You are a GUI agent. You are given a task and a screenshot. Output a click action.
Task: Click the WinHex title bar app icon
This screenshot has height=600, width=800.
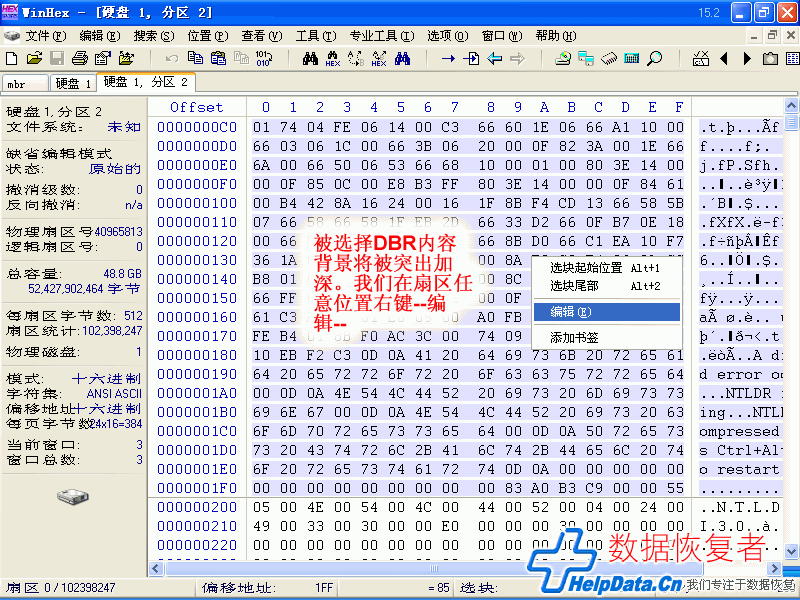click(10, 12)
